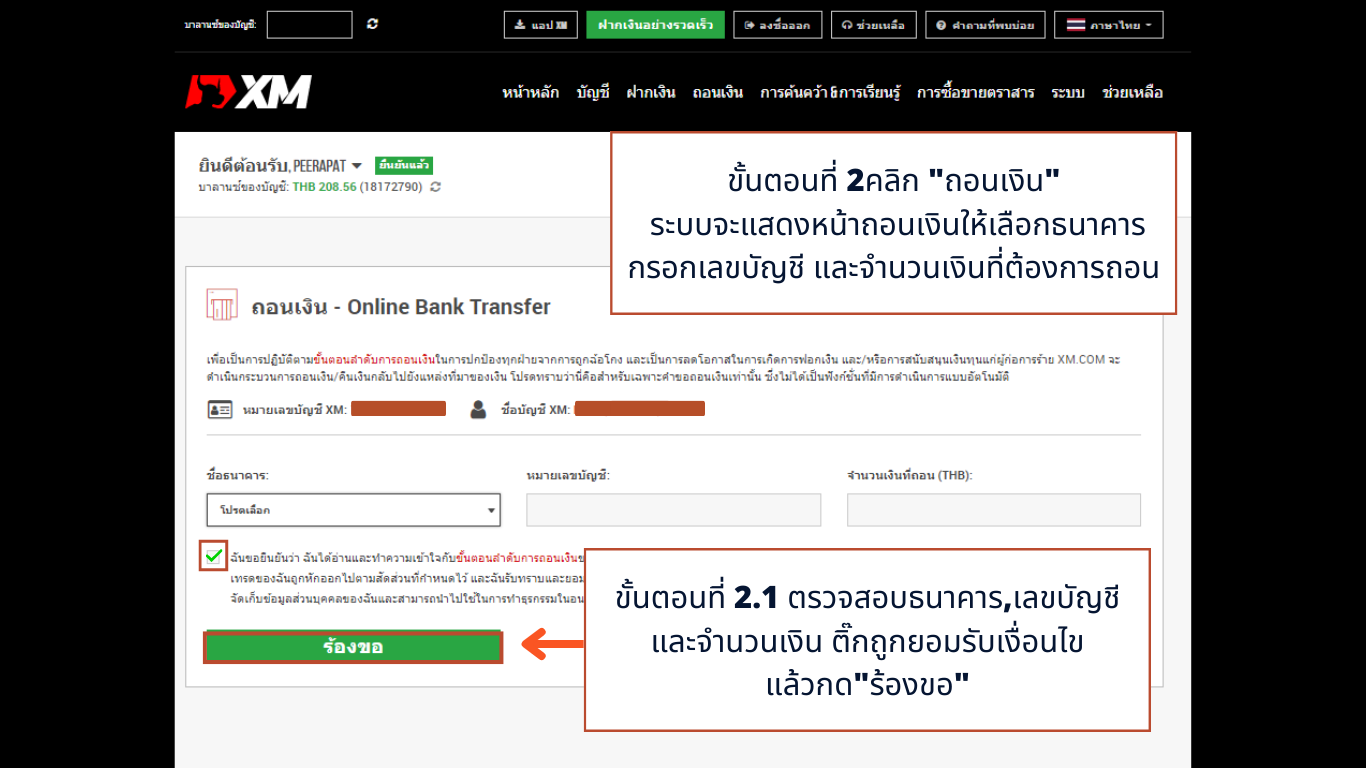Open ช่วยเหลือ in the main navigation

[x=1132, y=93]
